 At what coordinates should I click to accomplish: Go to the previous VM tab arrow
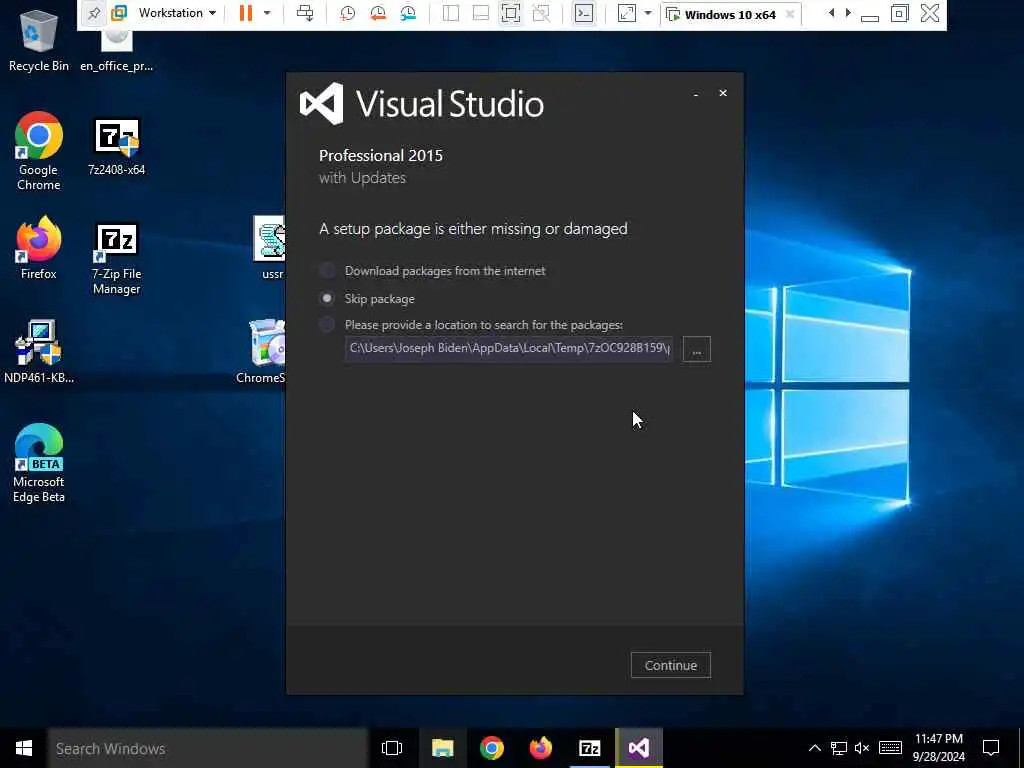tap(831, 13)
